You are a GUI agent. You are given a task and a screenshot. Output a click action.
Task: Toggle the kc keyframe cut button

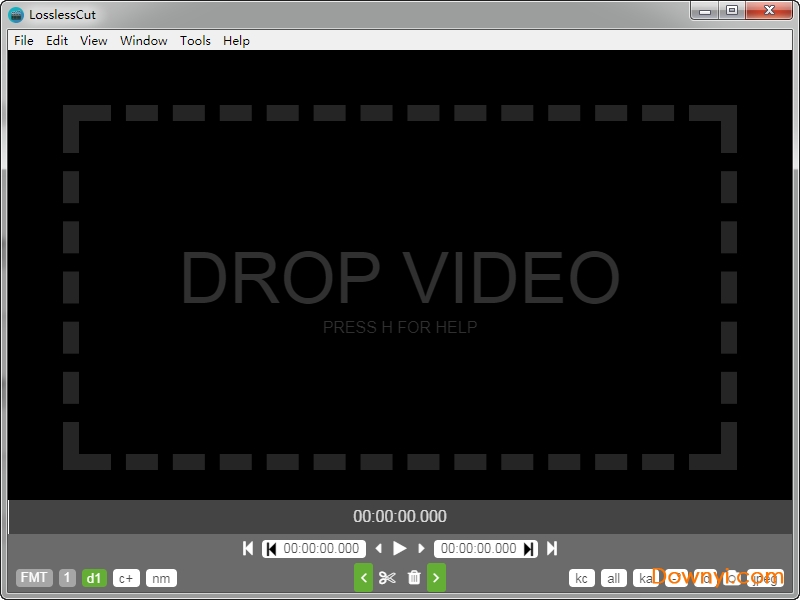pyautogui.click(x=581, y=578)
